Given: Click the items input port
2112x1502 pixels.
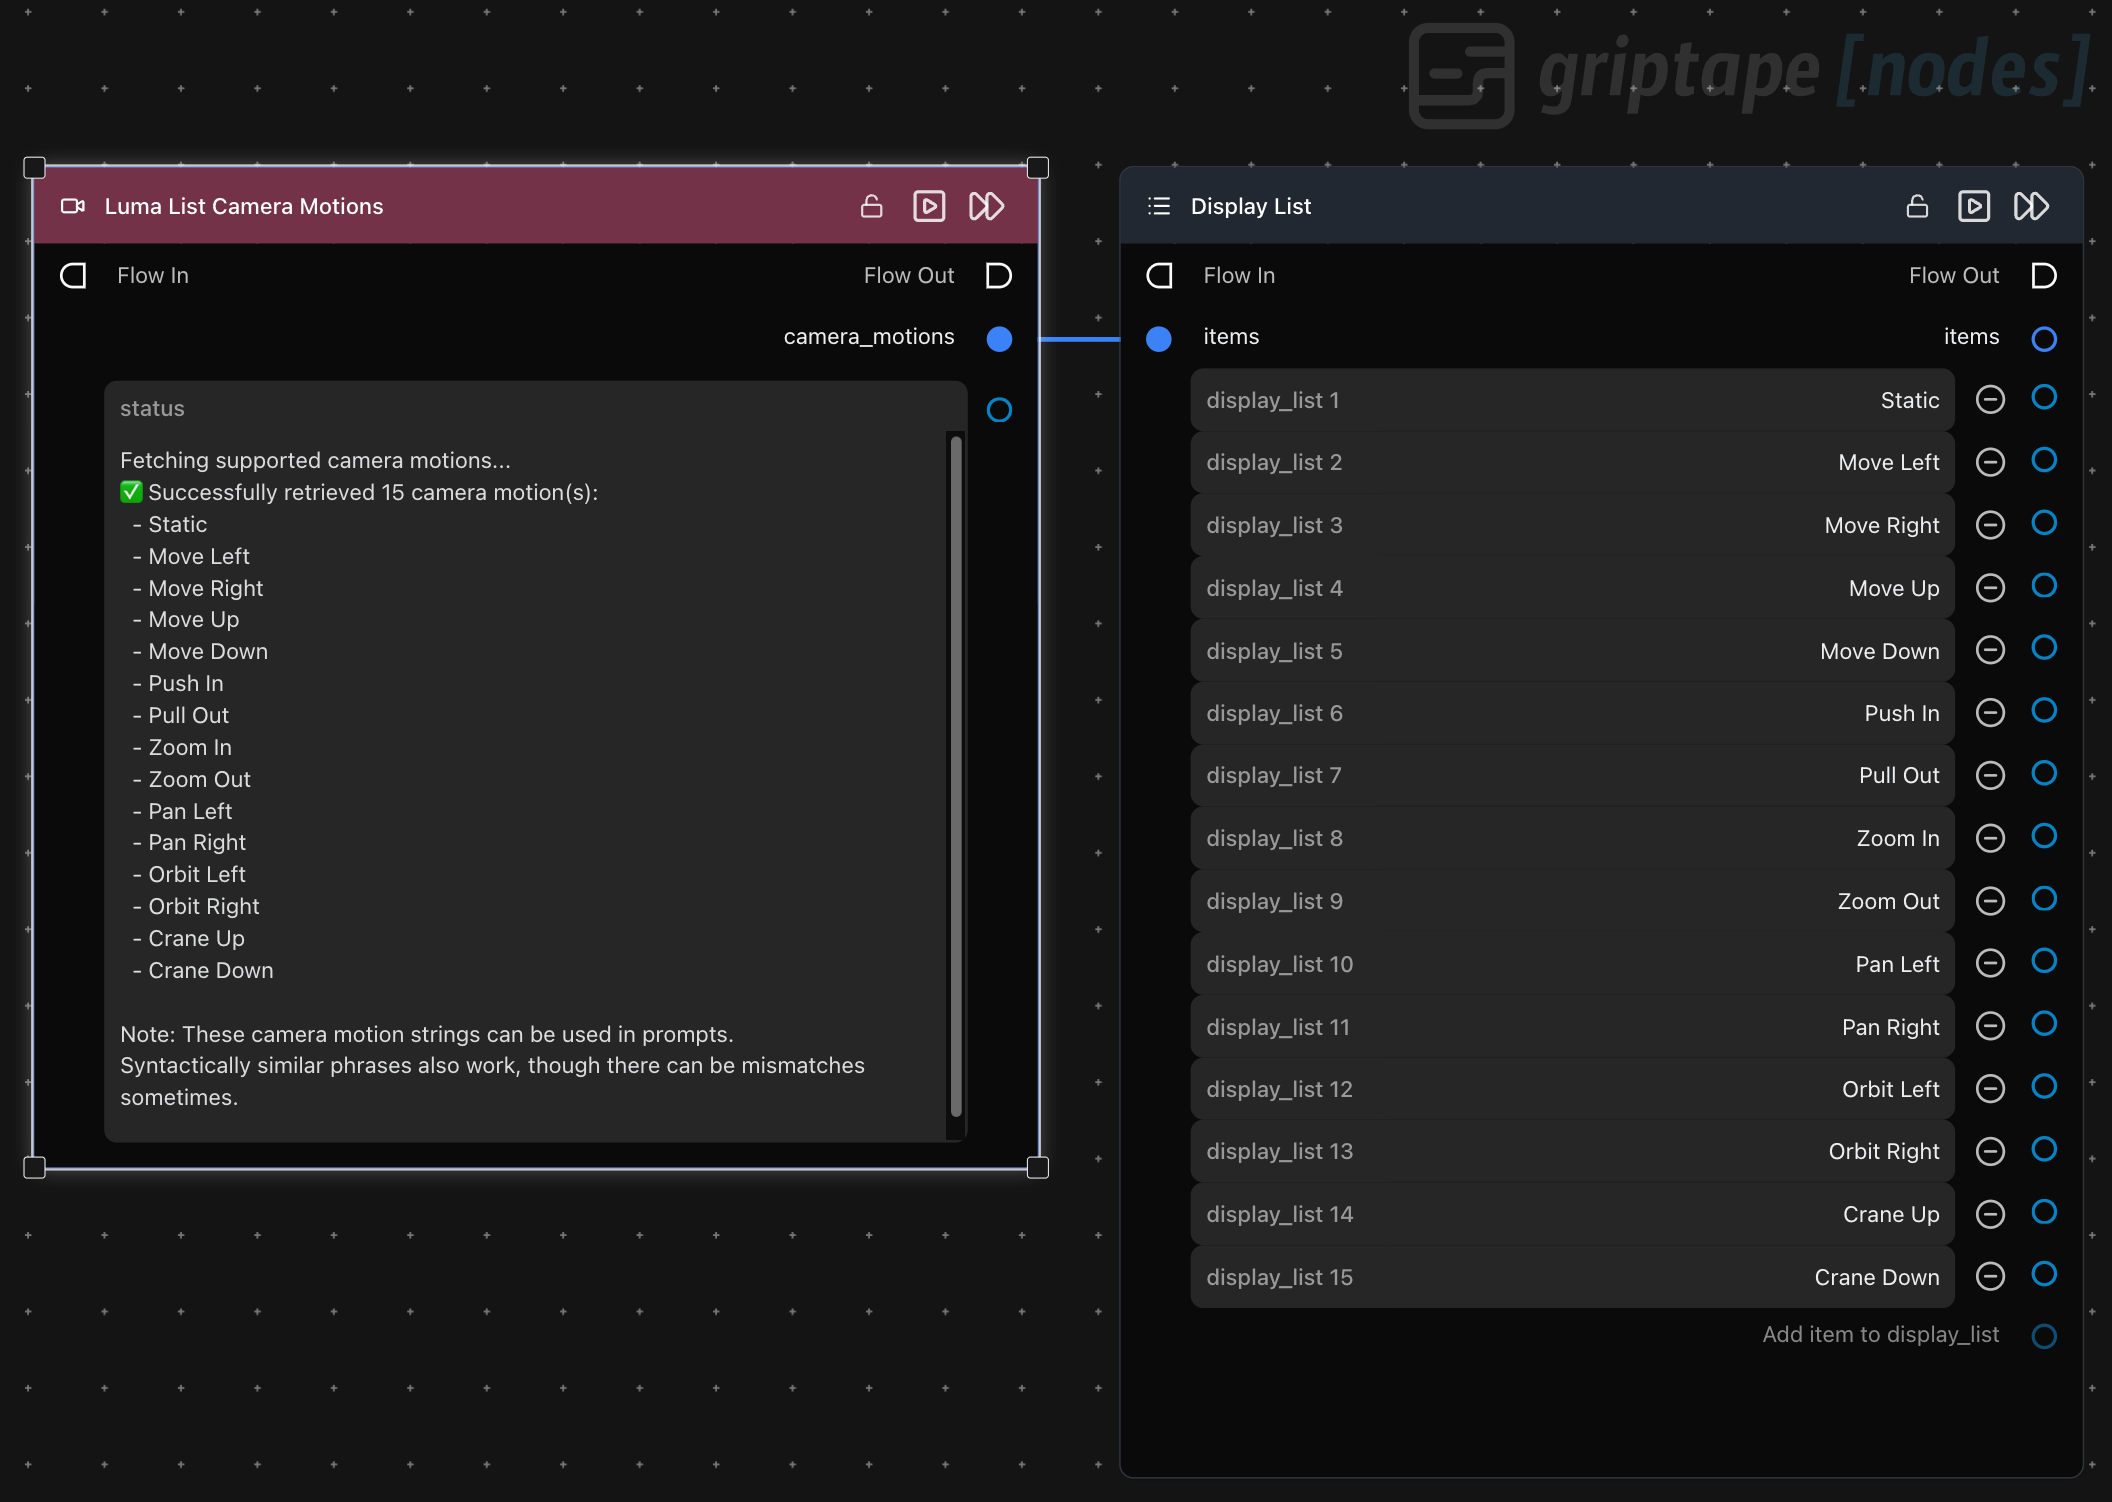Looking at the screenshot, I should point(1158,339).
